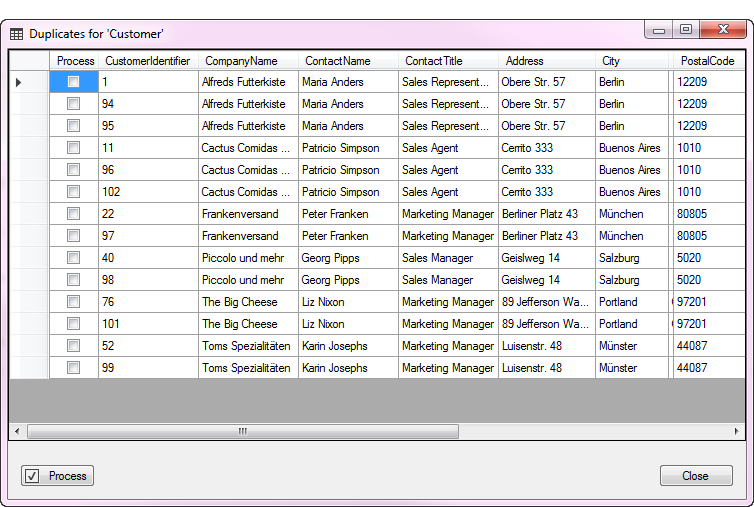The image size is (754, 507).
Task: Click the 'Luisenstr. 48' cell in row 52
Action: click(x=547, y=346)
